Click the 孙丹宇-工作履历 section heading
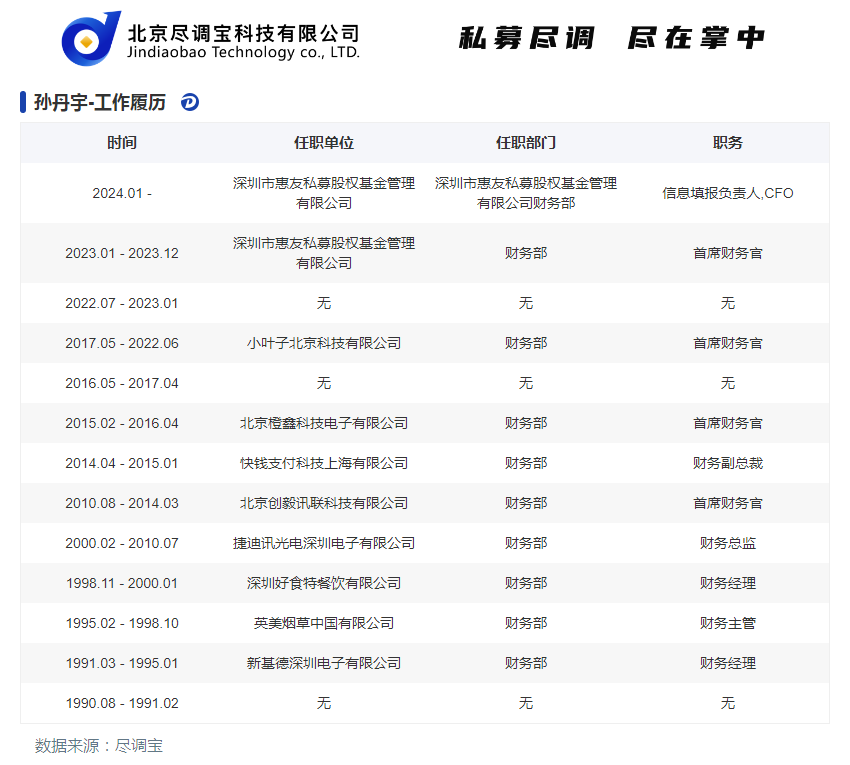 point(100,102)
